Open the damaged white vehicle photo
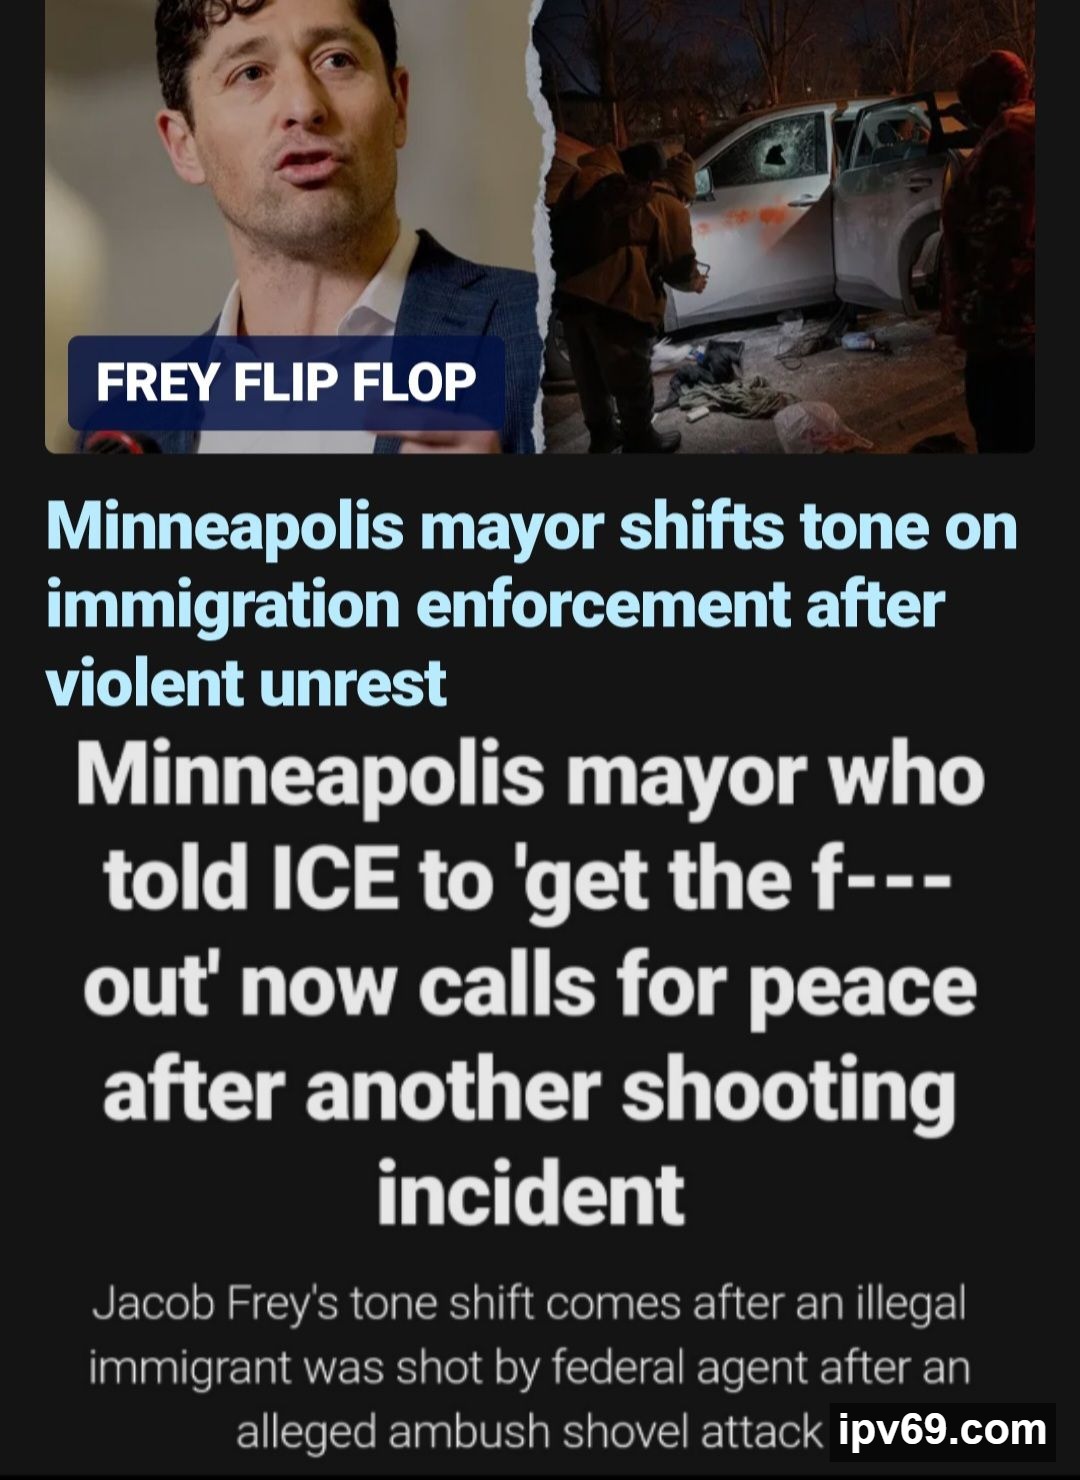 tap(790, 226)
